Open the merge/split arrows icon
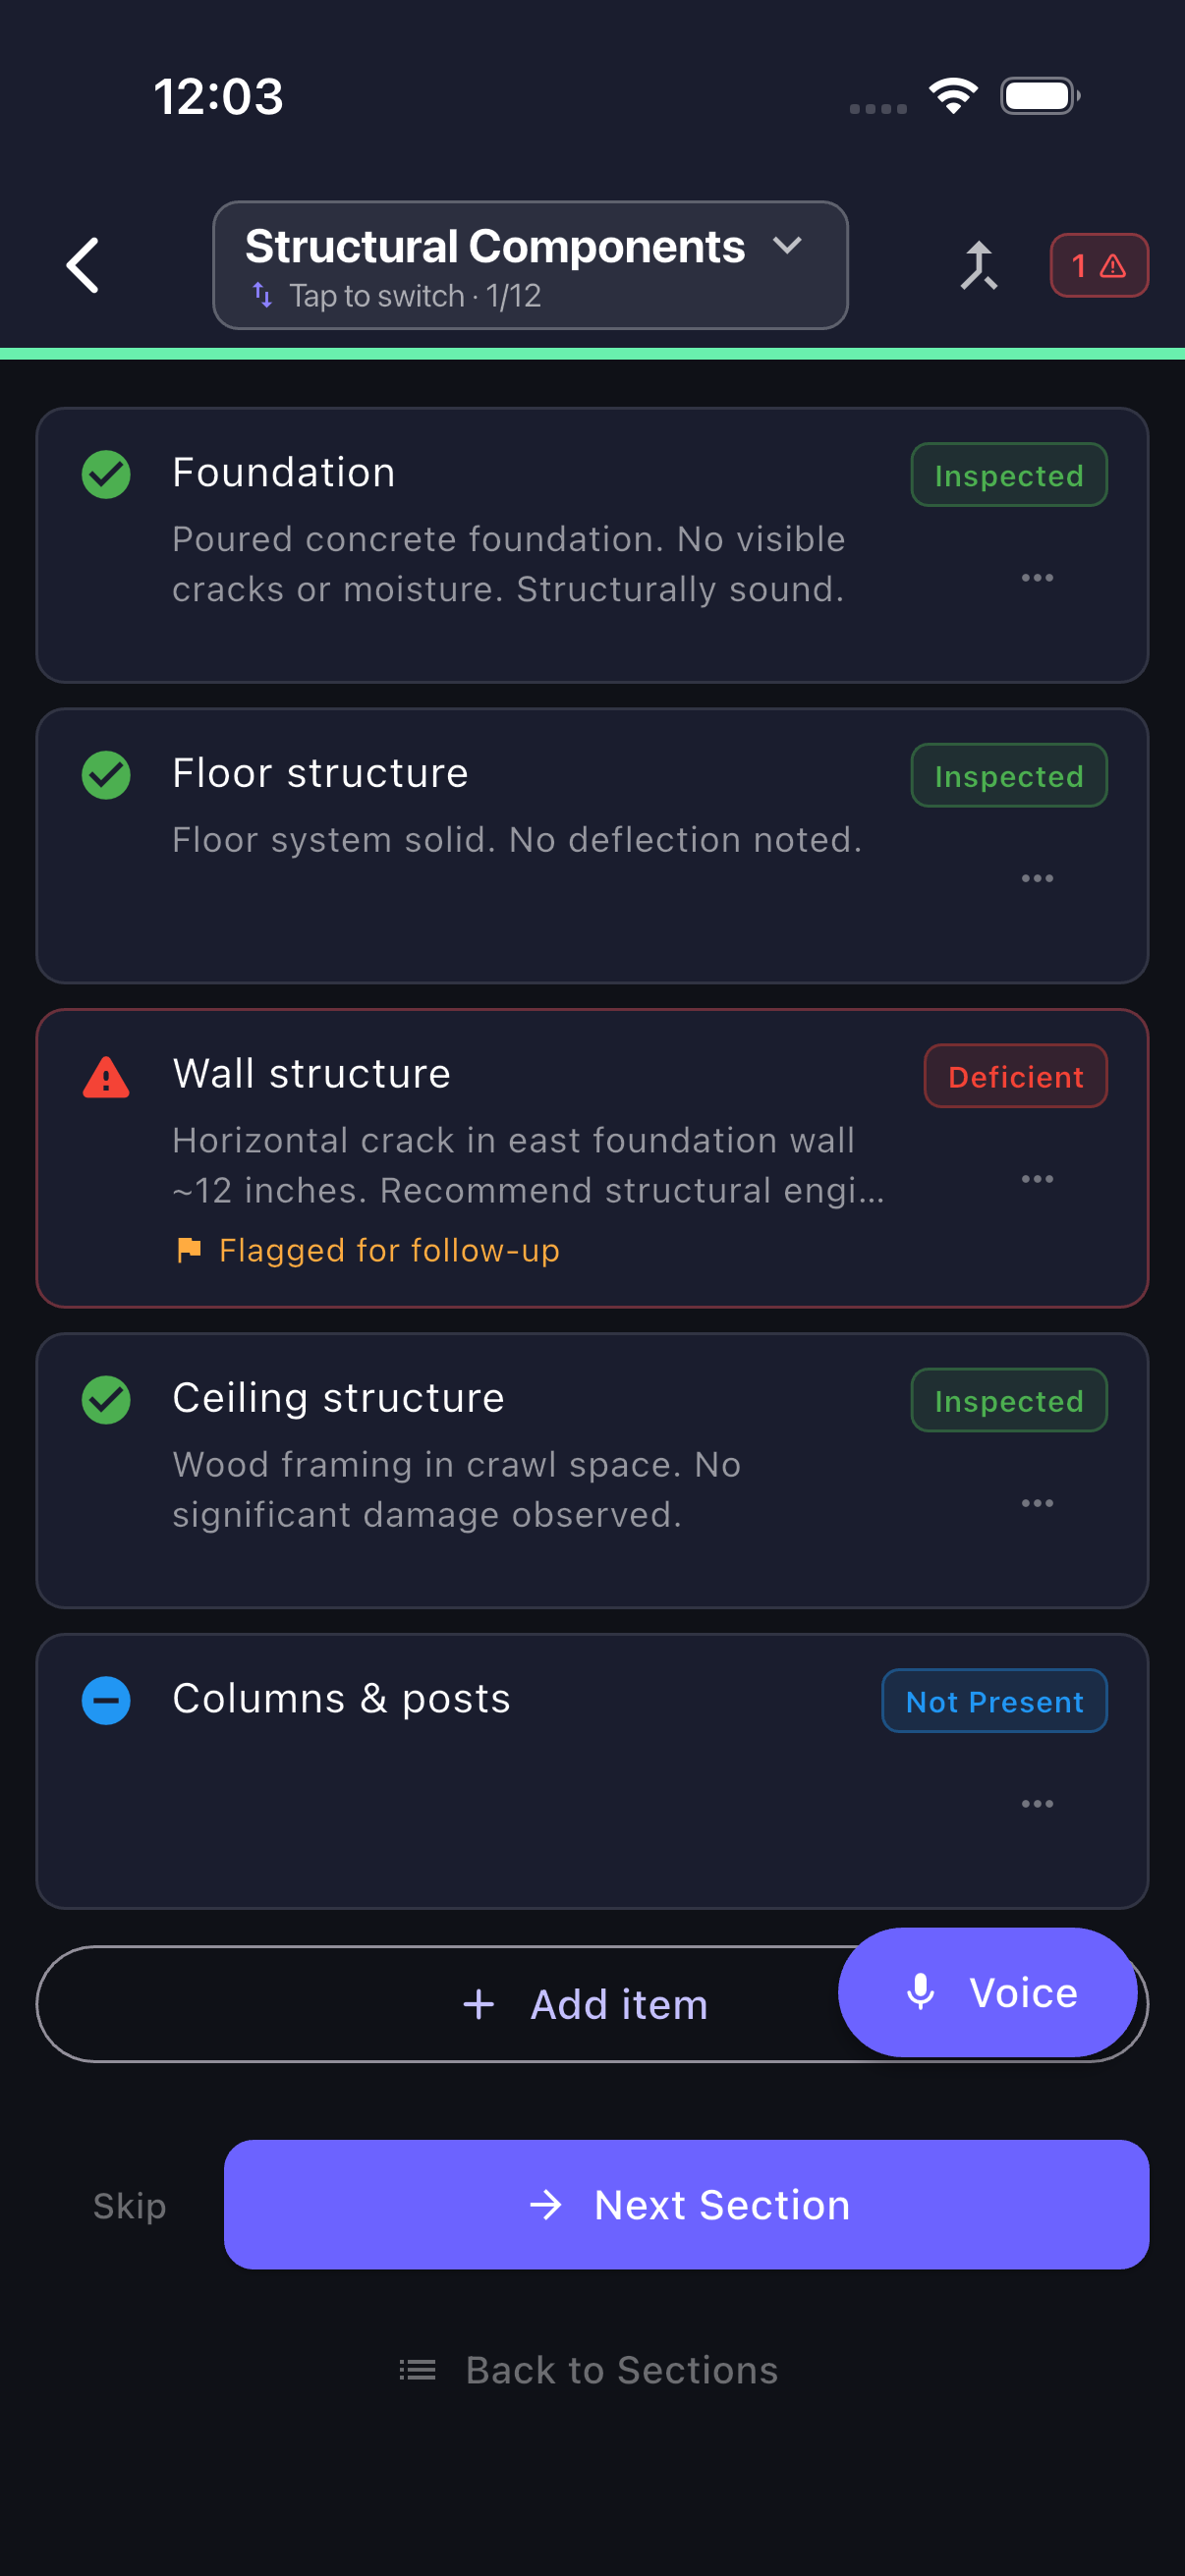This screenshot has height=2576, width=1185. pyautogui.click(x=978, y=265)
